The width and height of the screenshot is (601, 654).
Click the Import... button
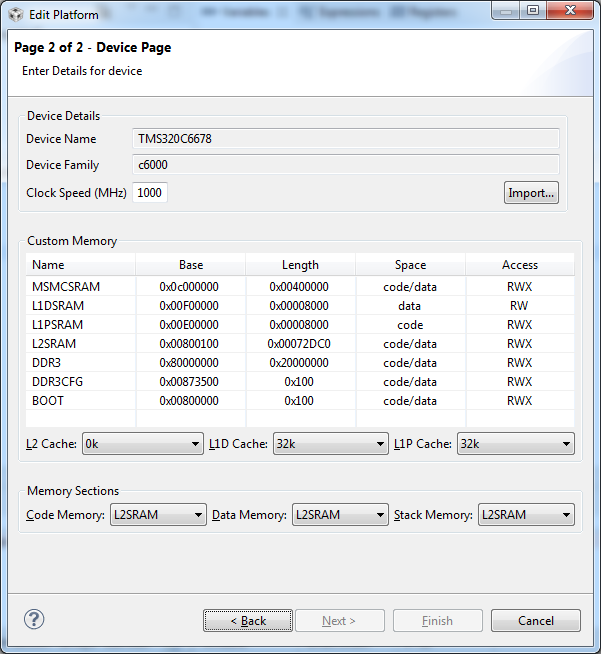531,193
